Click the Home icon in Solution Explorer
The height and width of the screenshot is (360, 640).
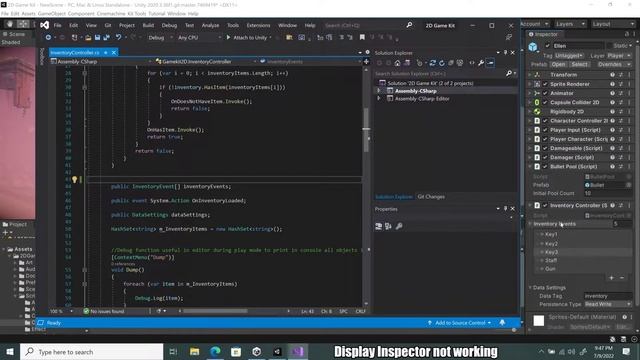coord(398,63)
